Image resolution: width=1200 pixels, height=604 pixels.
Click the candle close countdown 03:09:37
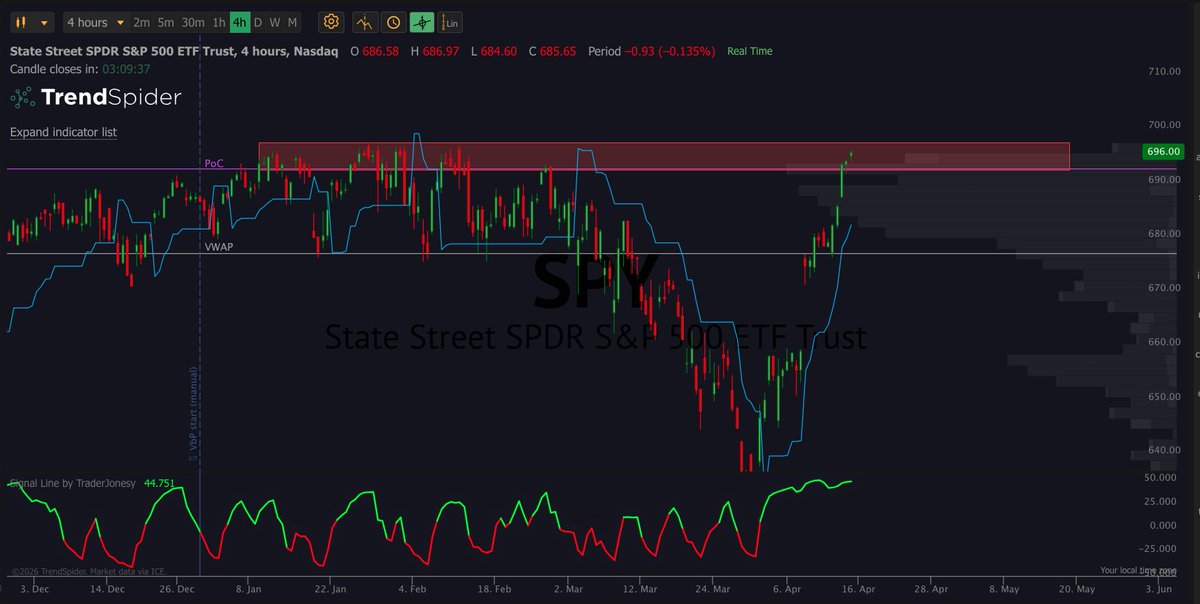click(x=126, y=69)
